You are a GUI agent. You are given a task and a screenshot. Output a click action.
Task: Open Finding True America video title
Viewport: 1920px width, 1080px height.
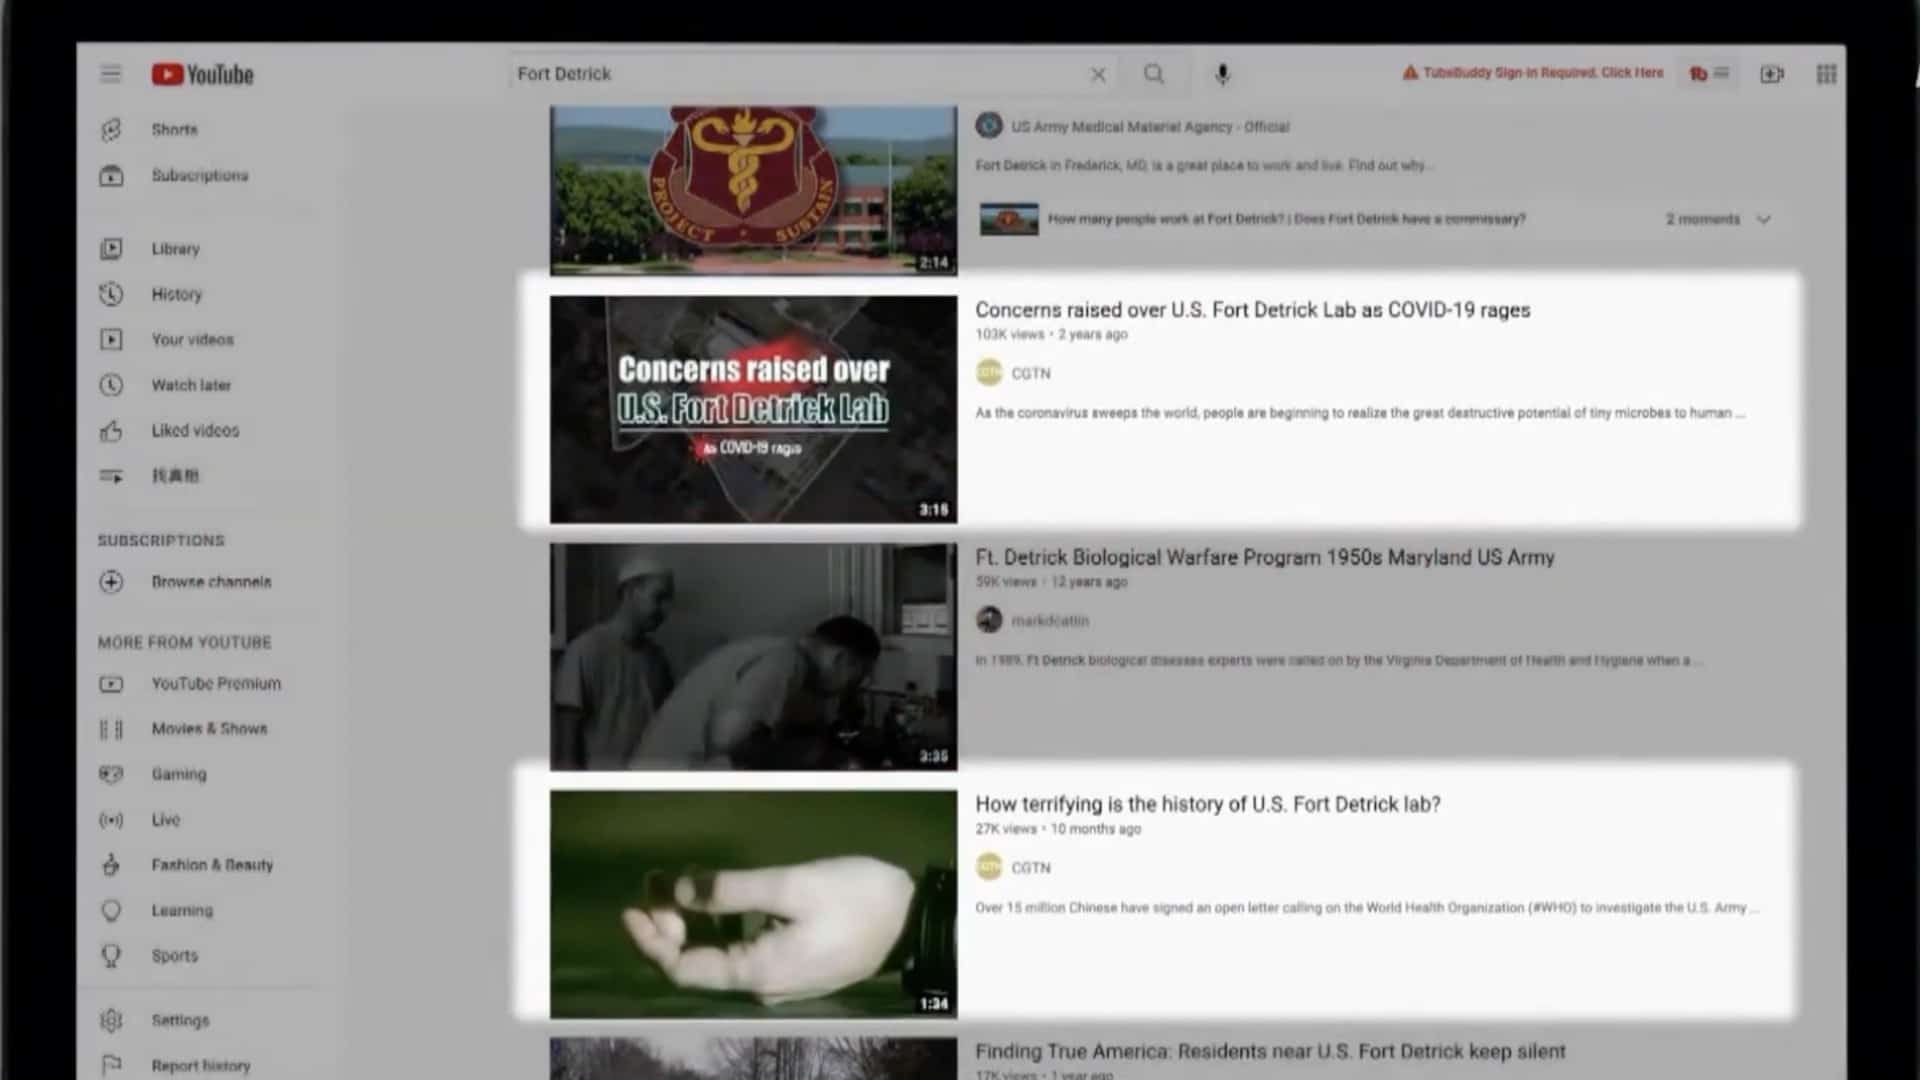pyautogui.click(x=1270, y=1051)
